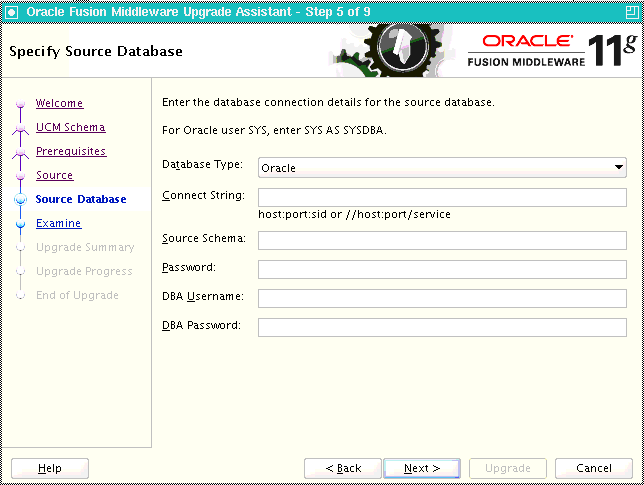Click the window menu icon in title bar
644x485 pixels.
[12, 12]
